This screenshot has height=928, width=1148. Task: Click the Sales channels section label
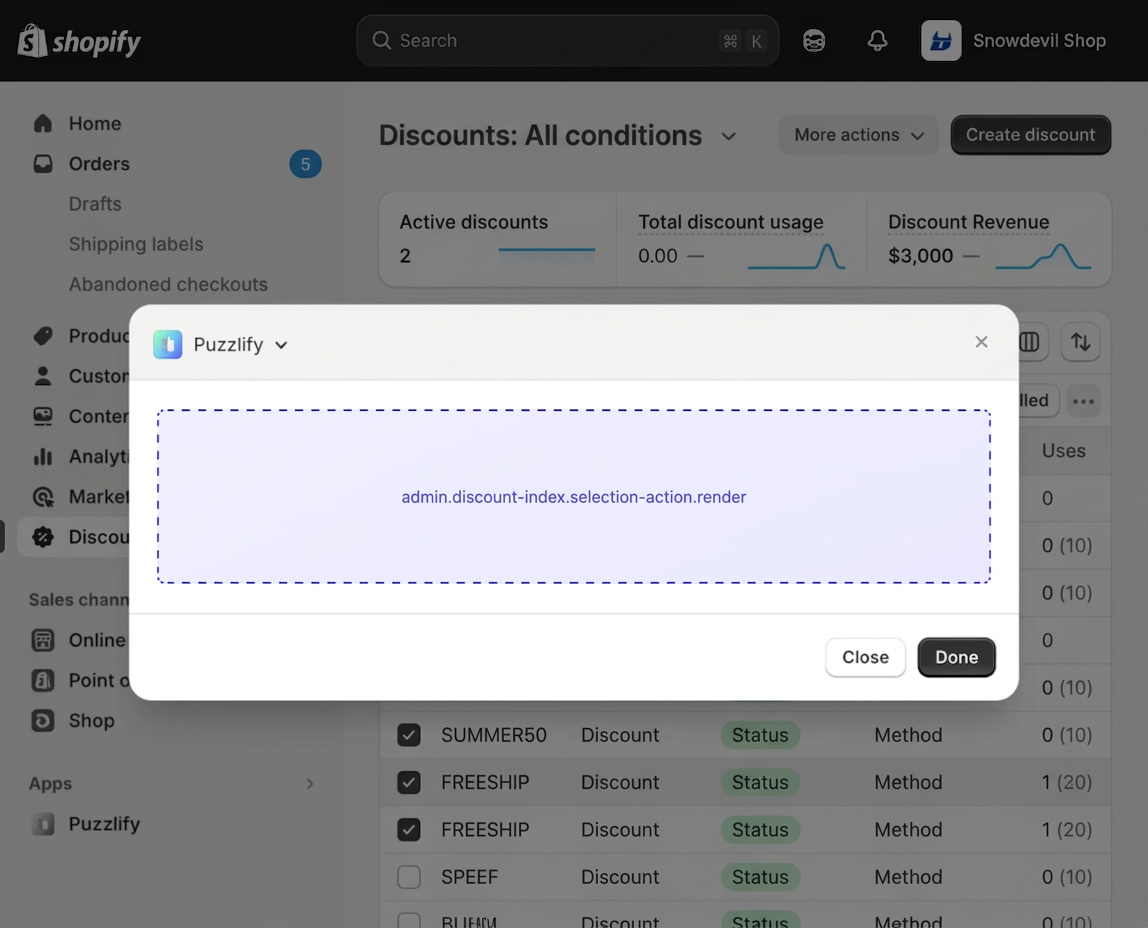pyautogui.click(x=79, y=599)
